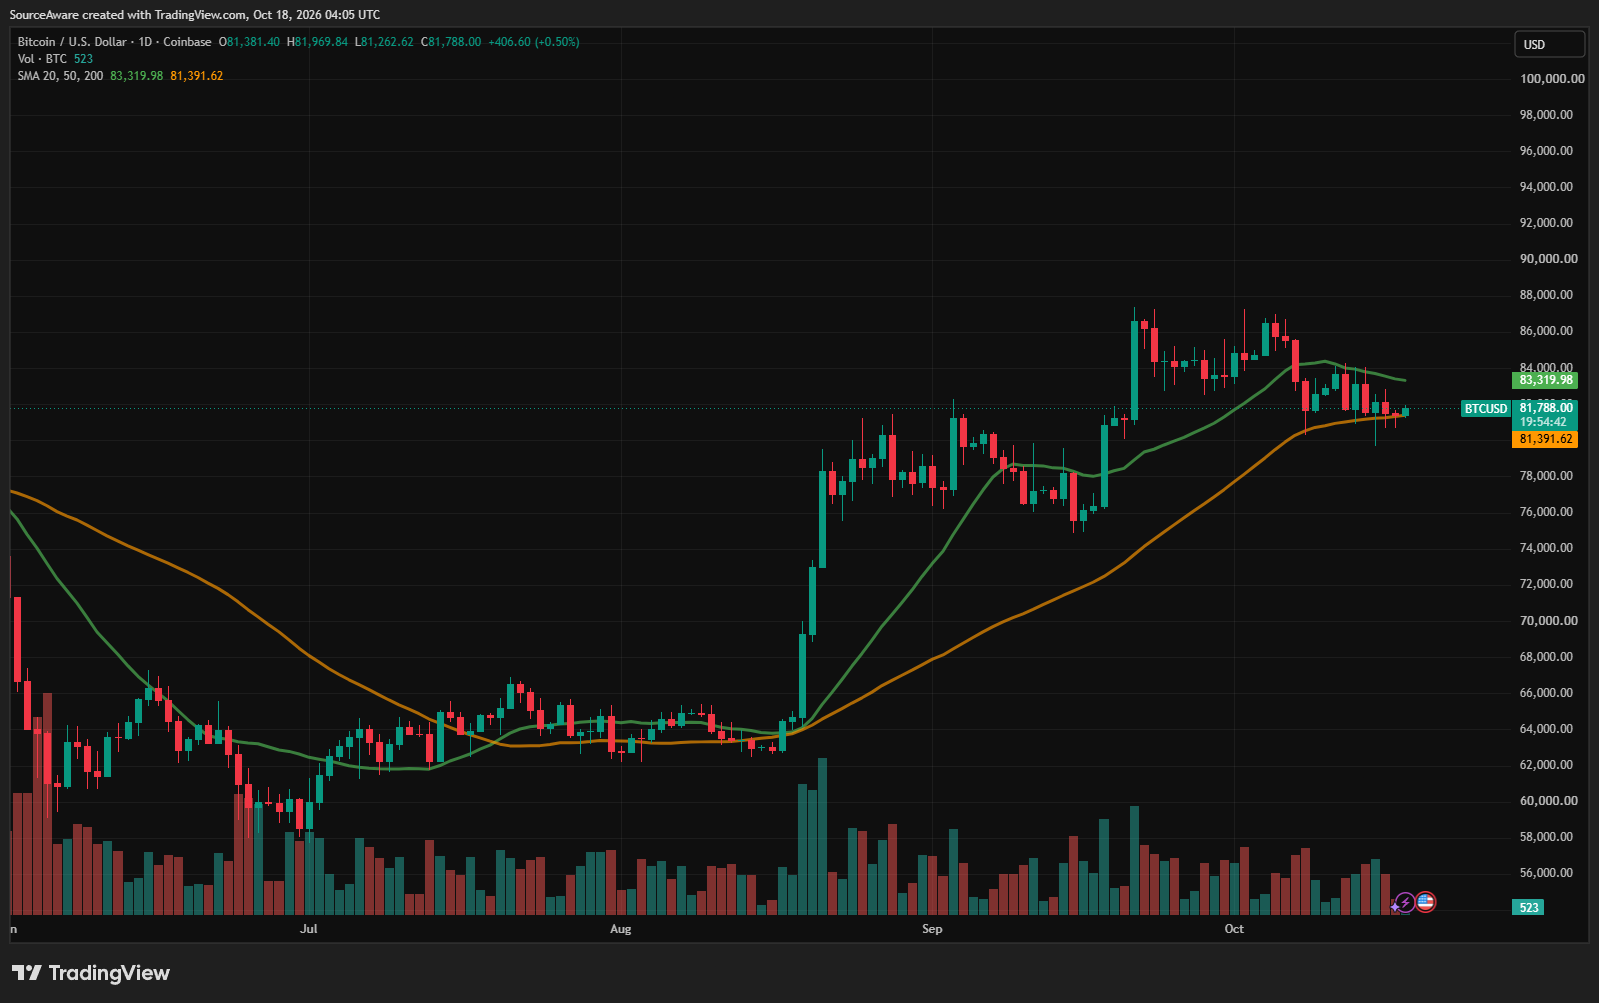Click the 523 volume tag on the price axis

tap(1529, 907)
